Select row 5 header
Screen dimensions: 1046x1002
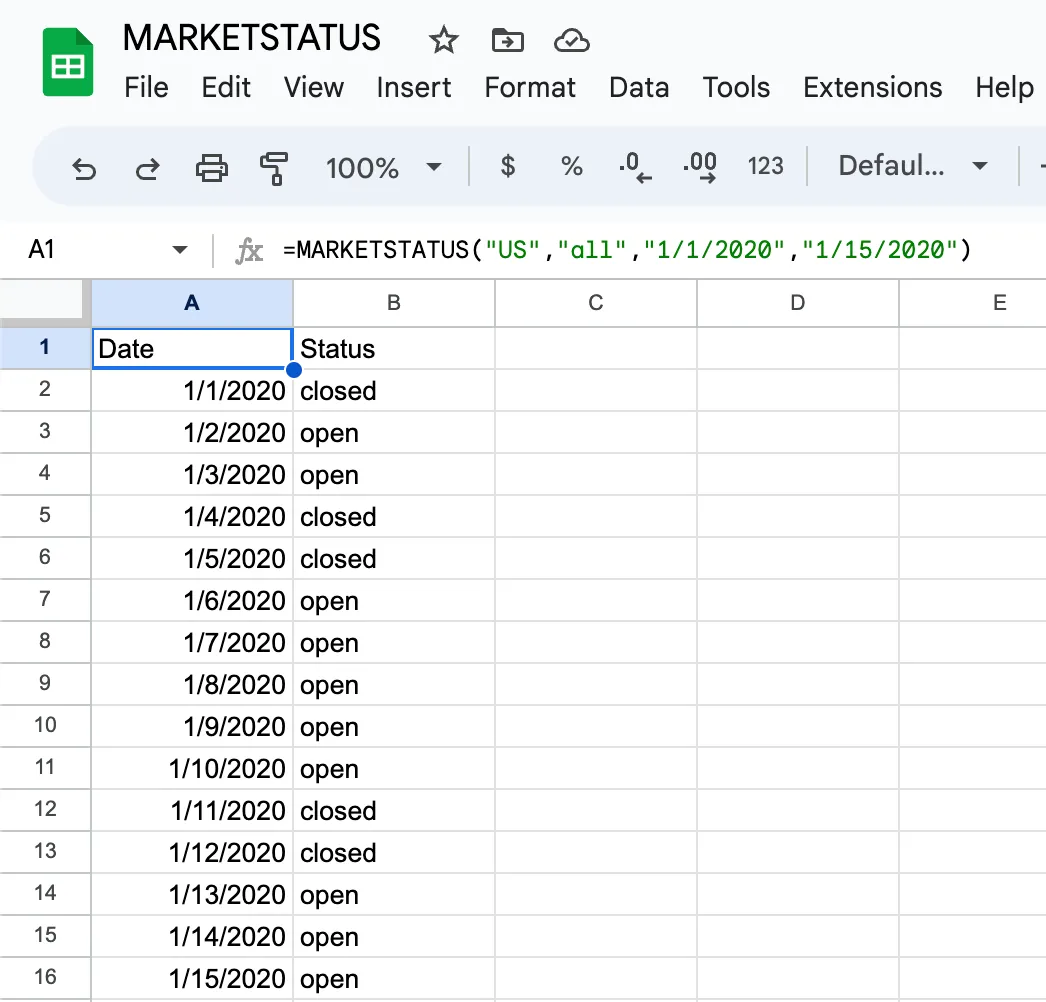pos(45,516)
